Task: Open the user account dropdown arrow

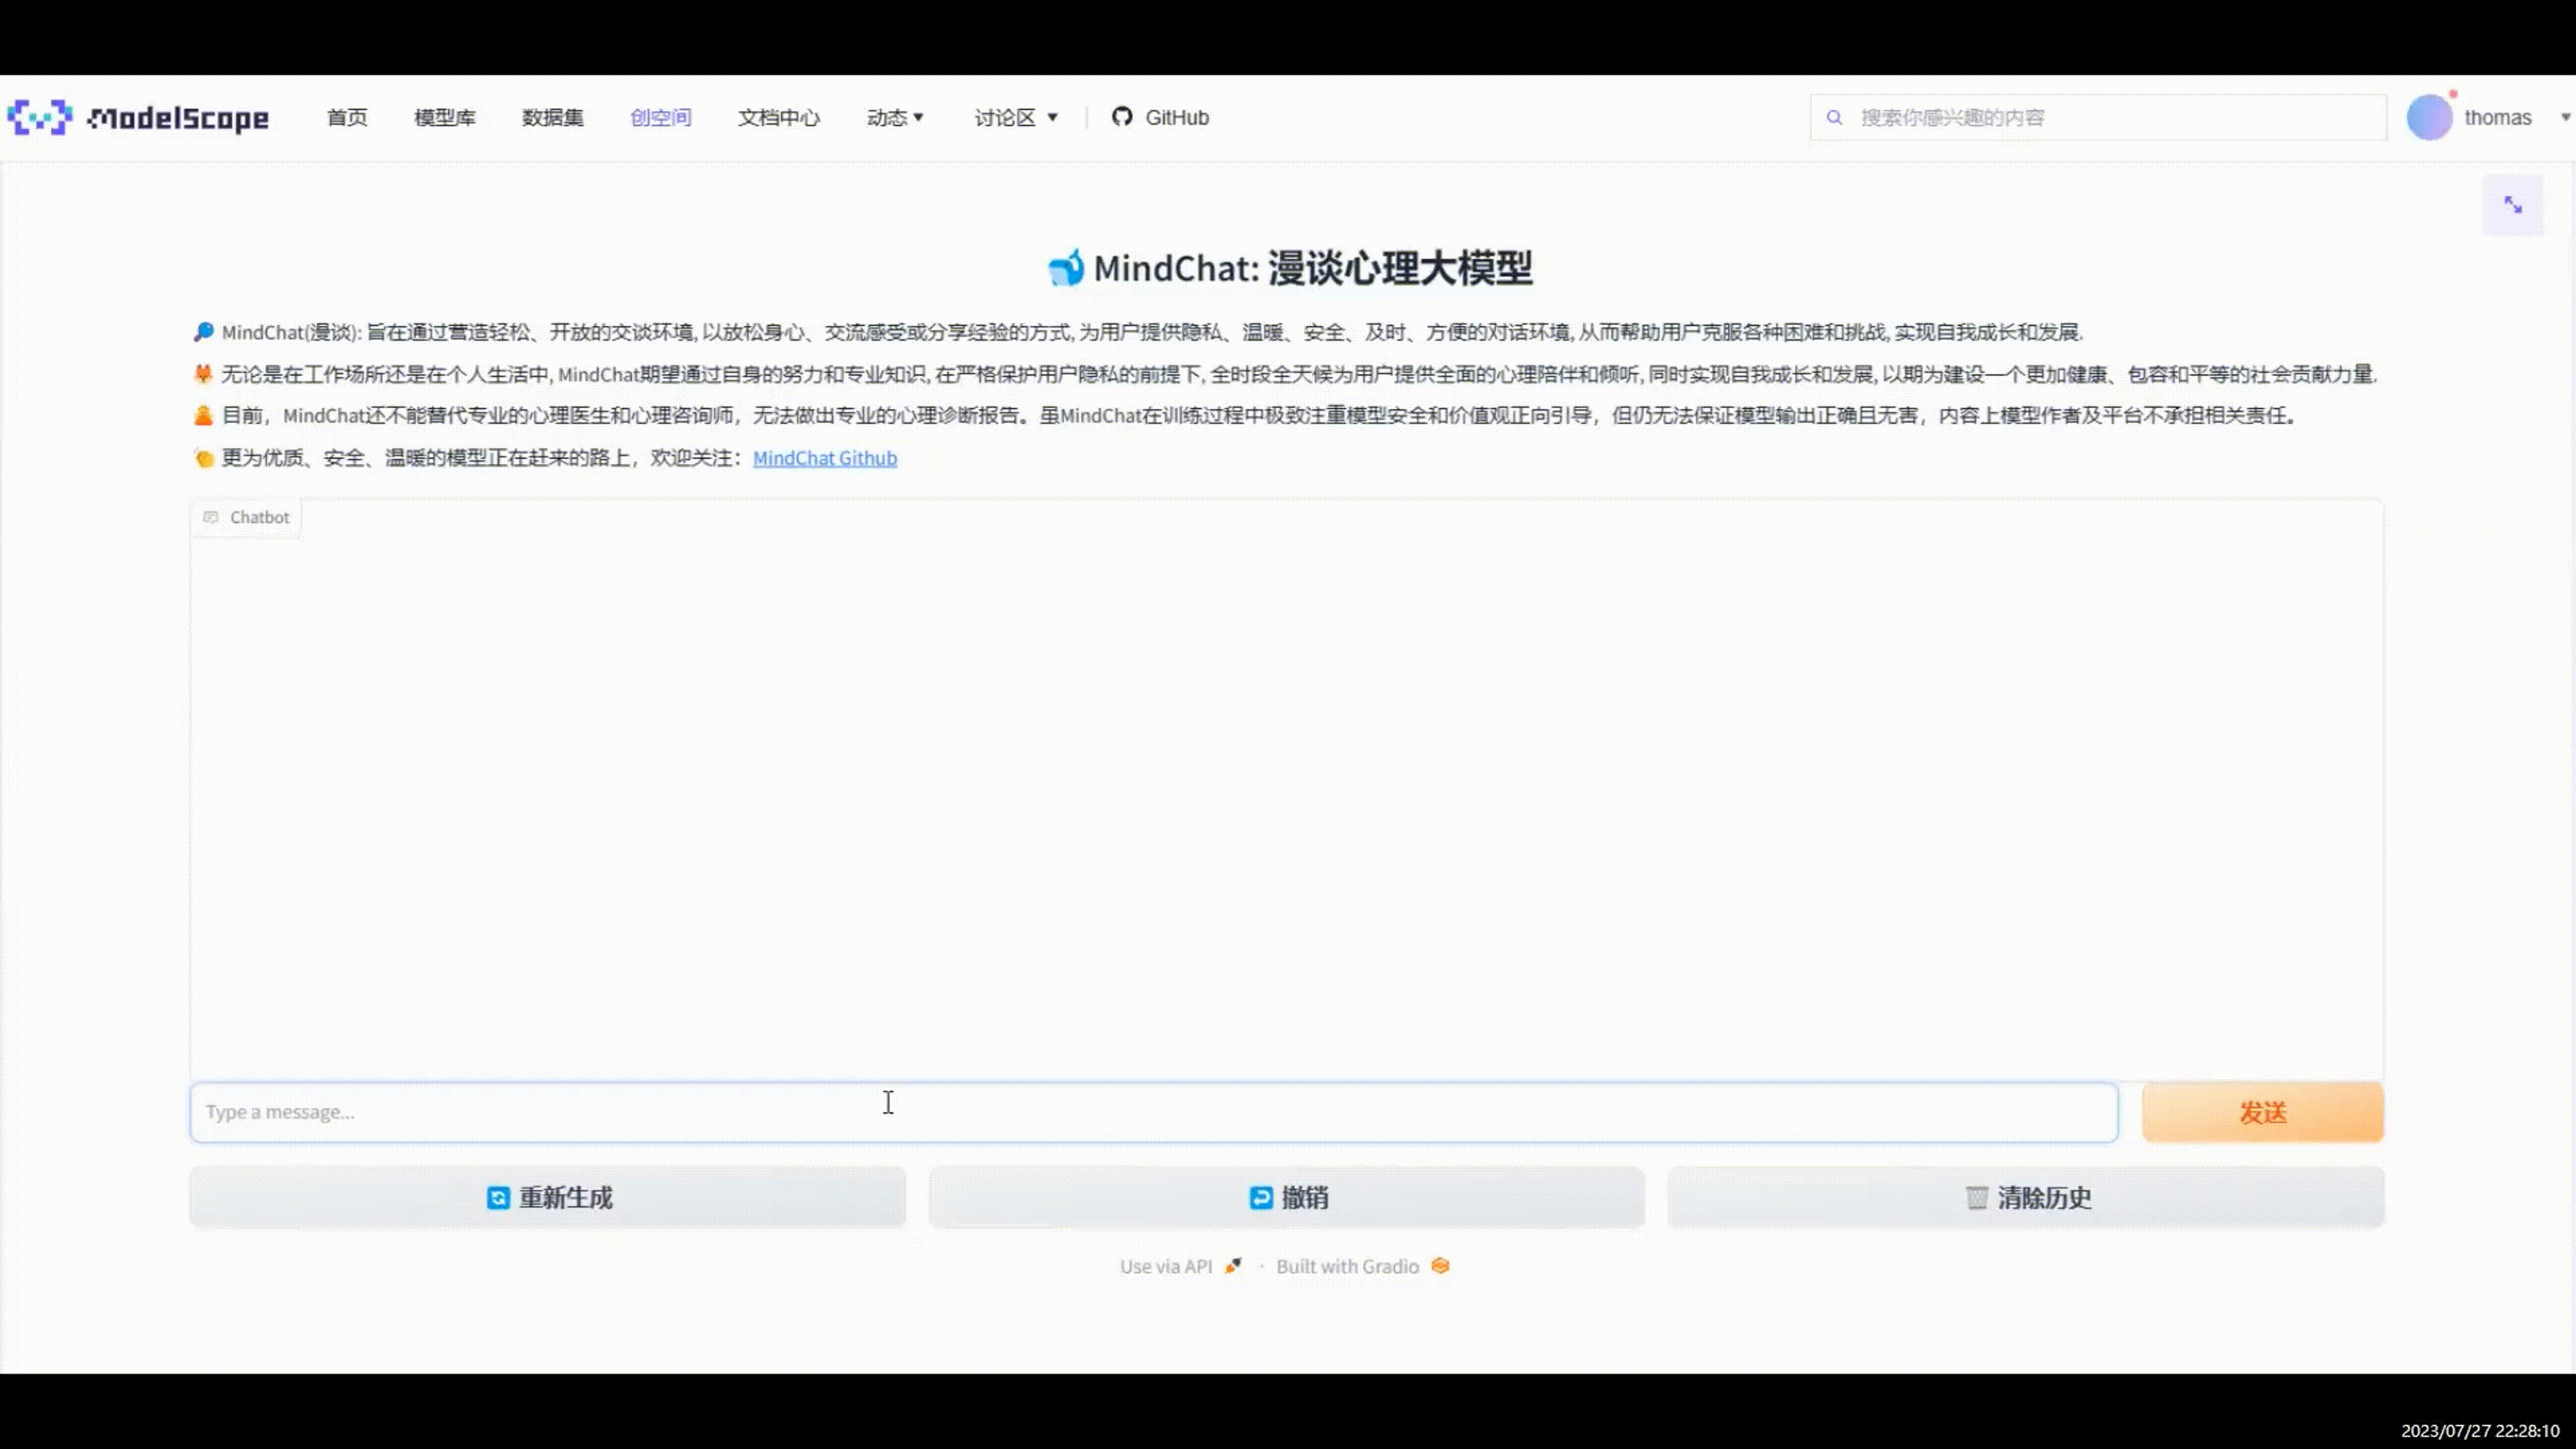Action: tap(2564, 117)
